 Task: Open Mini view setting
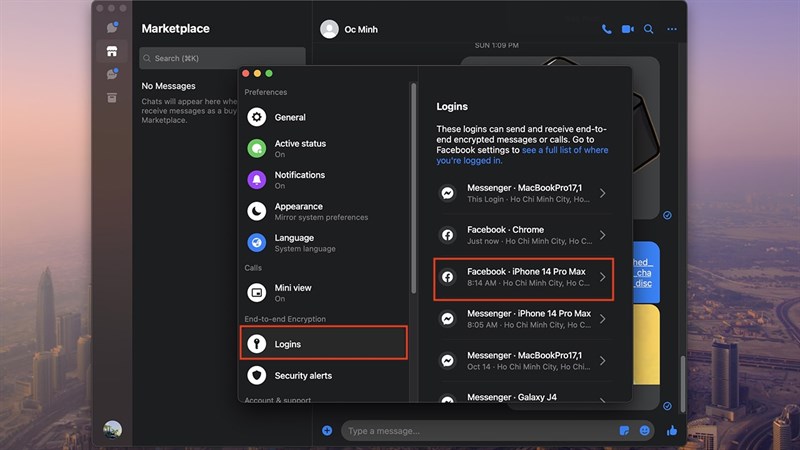[x=292, y=292]
